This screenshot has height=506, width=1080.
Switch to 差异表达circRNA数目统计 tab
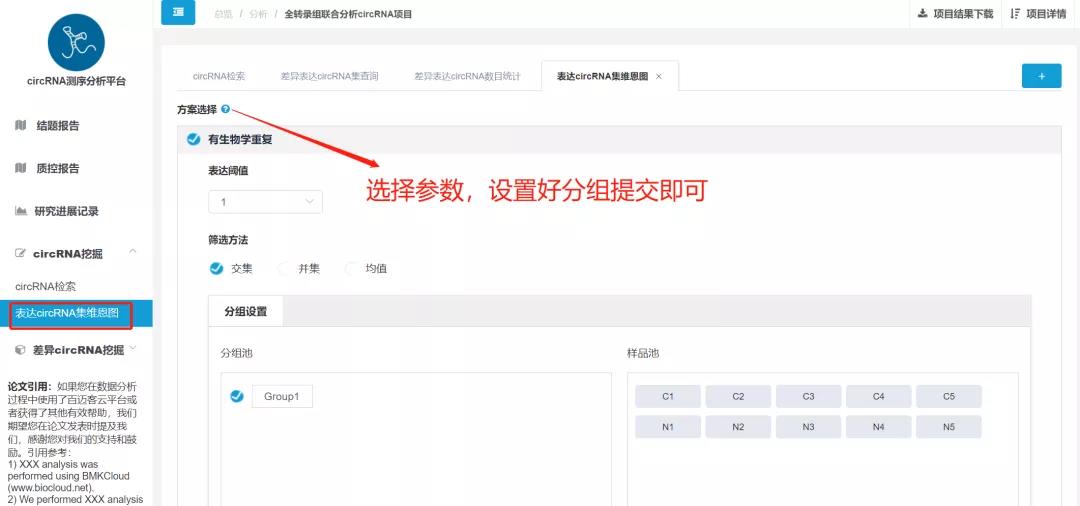point(467,76)
